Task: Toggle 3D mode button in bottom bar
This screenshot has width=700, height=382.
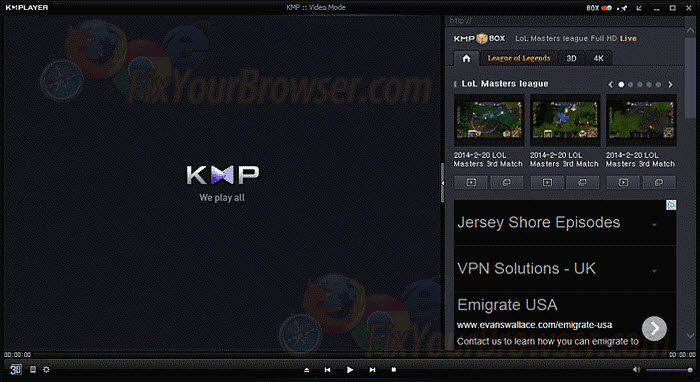Action: [16, 370]
